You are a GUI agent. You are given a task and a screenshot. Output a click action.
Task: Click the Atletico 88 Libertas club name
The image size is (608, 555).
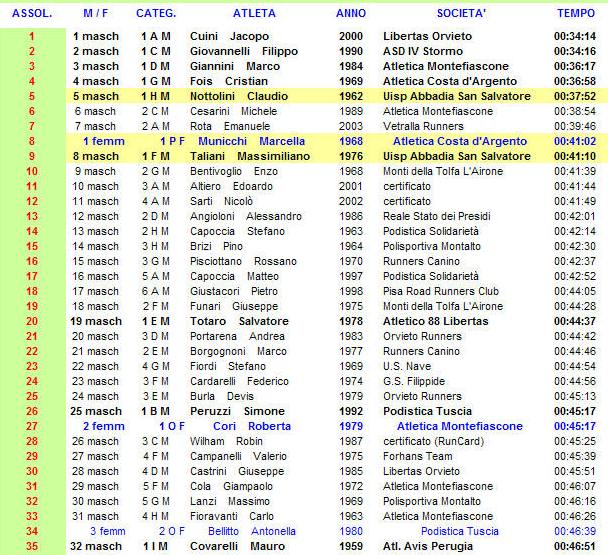[x=435, y=322]
